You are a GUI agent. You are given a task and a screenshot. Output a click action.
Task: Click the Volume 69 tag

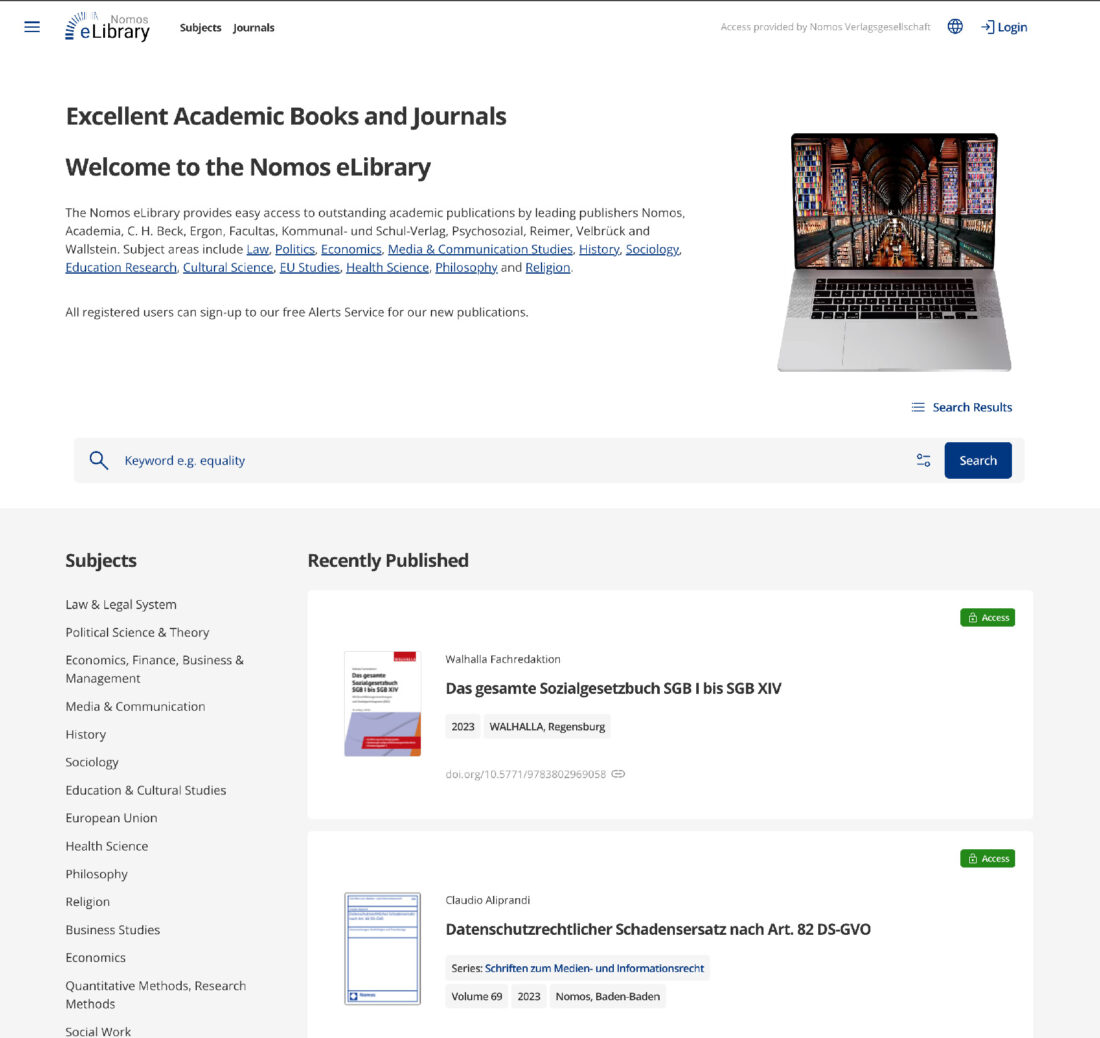[x=476, y=997]
